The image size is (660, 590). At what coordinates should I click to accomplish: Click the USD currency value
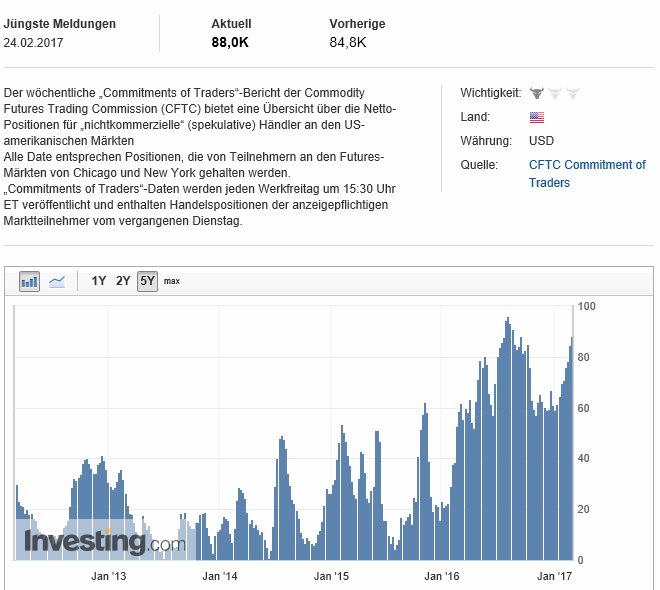pos(541,141)
